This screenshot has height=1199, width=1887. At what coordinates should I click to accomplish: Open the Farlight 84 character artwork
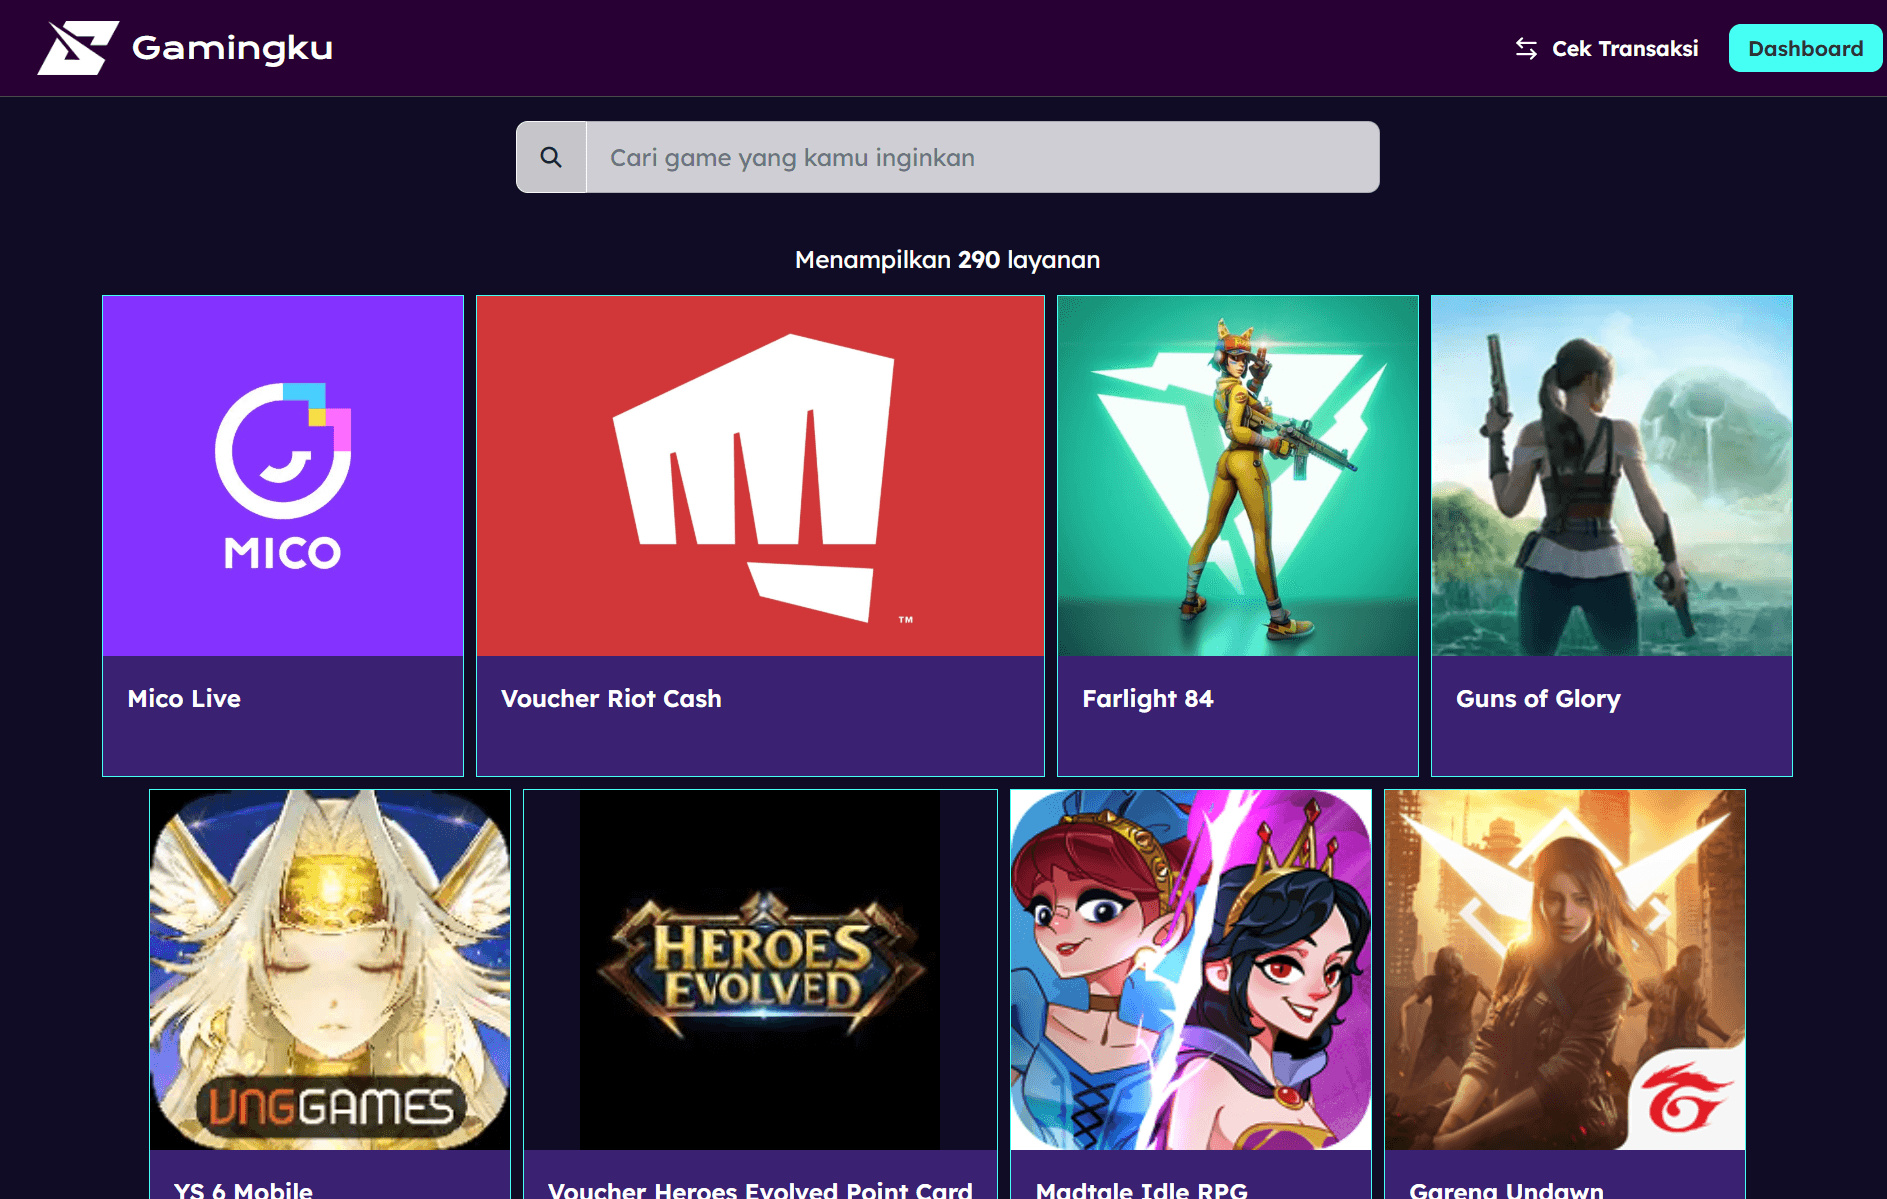(1238, 476)
